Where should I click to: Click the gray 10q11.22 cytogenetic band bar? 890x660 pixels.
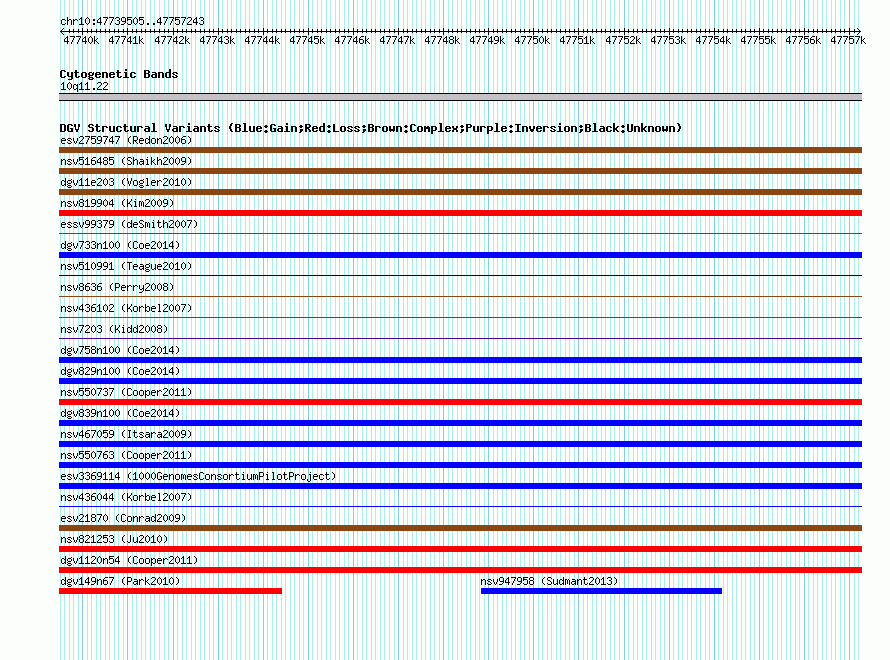[460, 97]
